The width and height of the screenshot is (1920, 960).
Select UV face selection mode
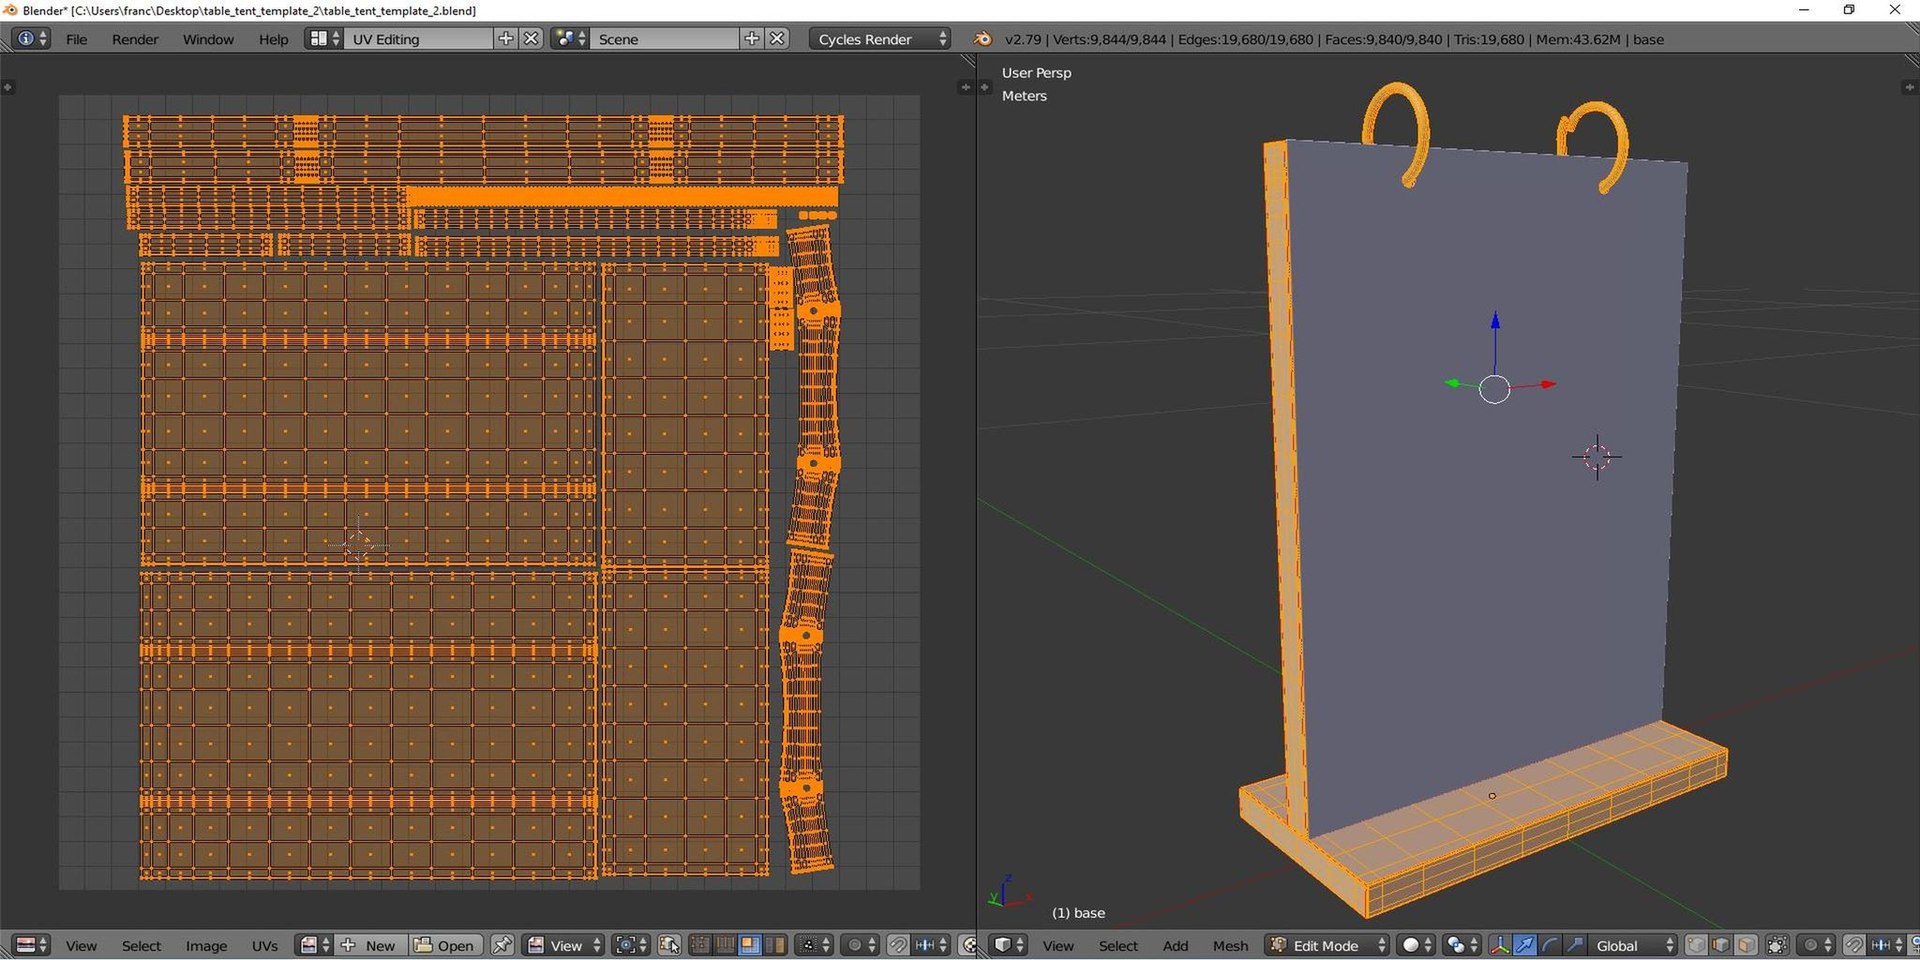(748, 945)
